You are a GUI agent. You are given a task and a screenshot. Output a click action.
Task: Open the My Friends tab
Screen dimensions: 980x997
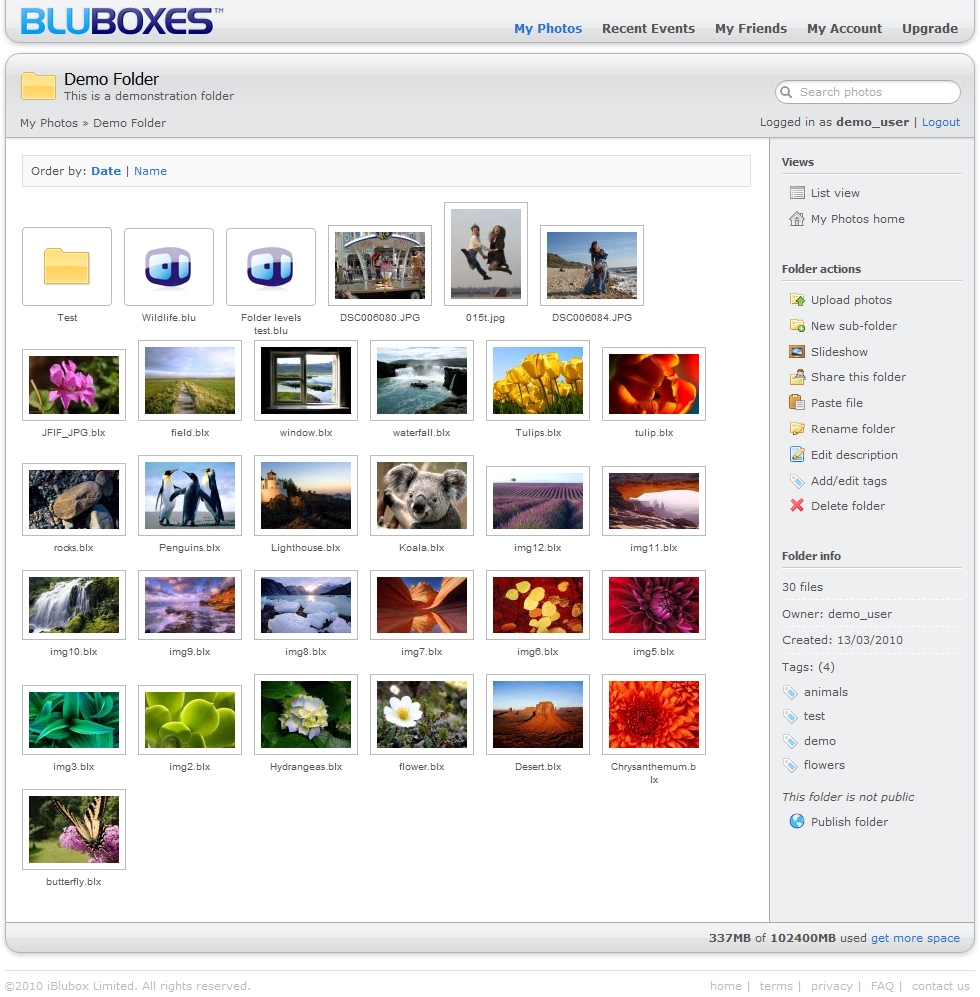point(750,29)
